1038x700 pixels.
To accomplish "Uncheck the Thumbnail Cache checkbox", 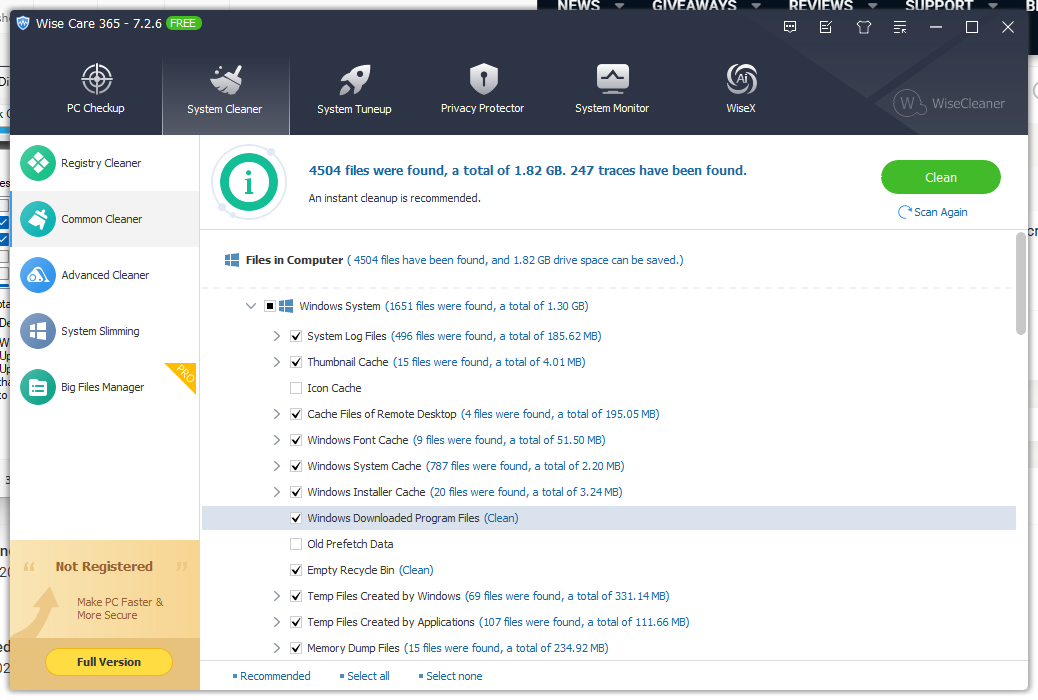I will (296, 362).
